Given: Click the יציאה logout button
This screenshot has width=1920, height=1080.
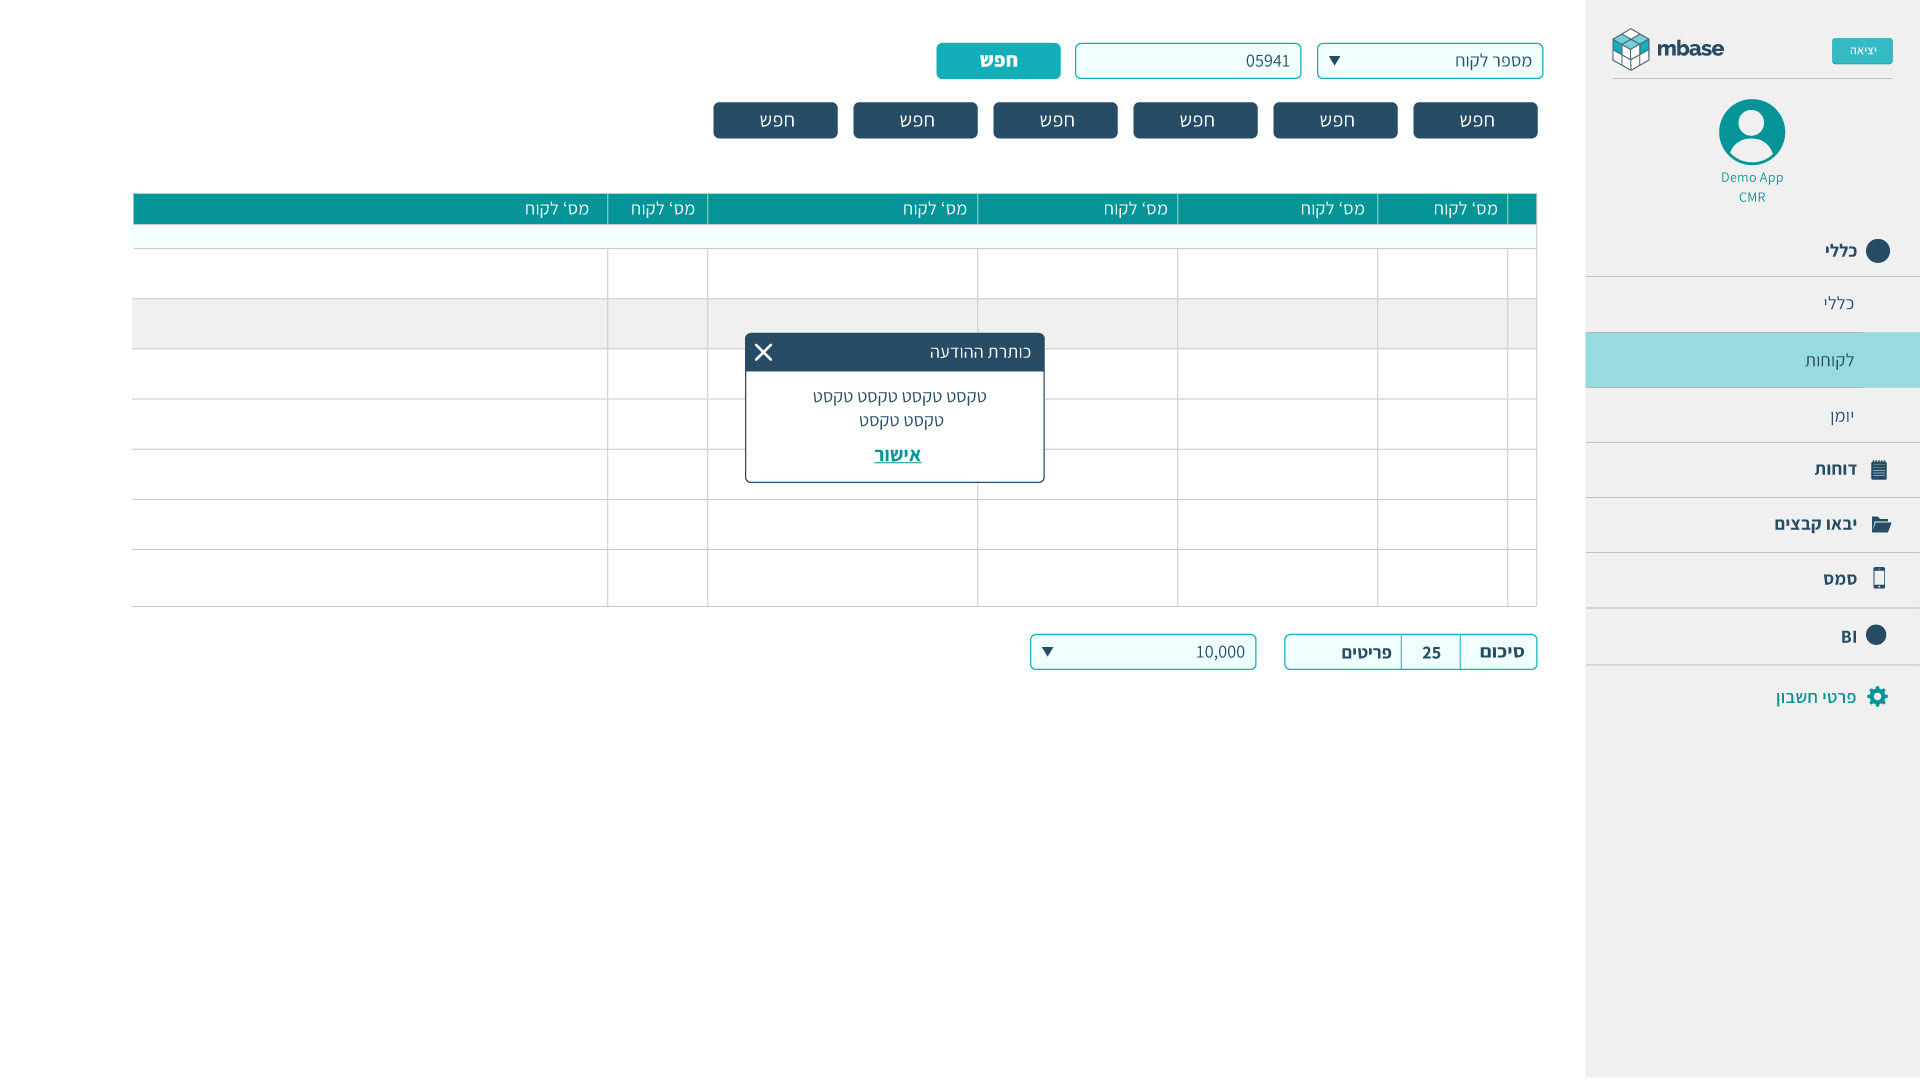Looking at the screenshot, I should [1861, 51].
